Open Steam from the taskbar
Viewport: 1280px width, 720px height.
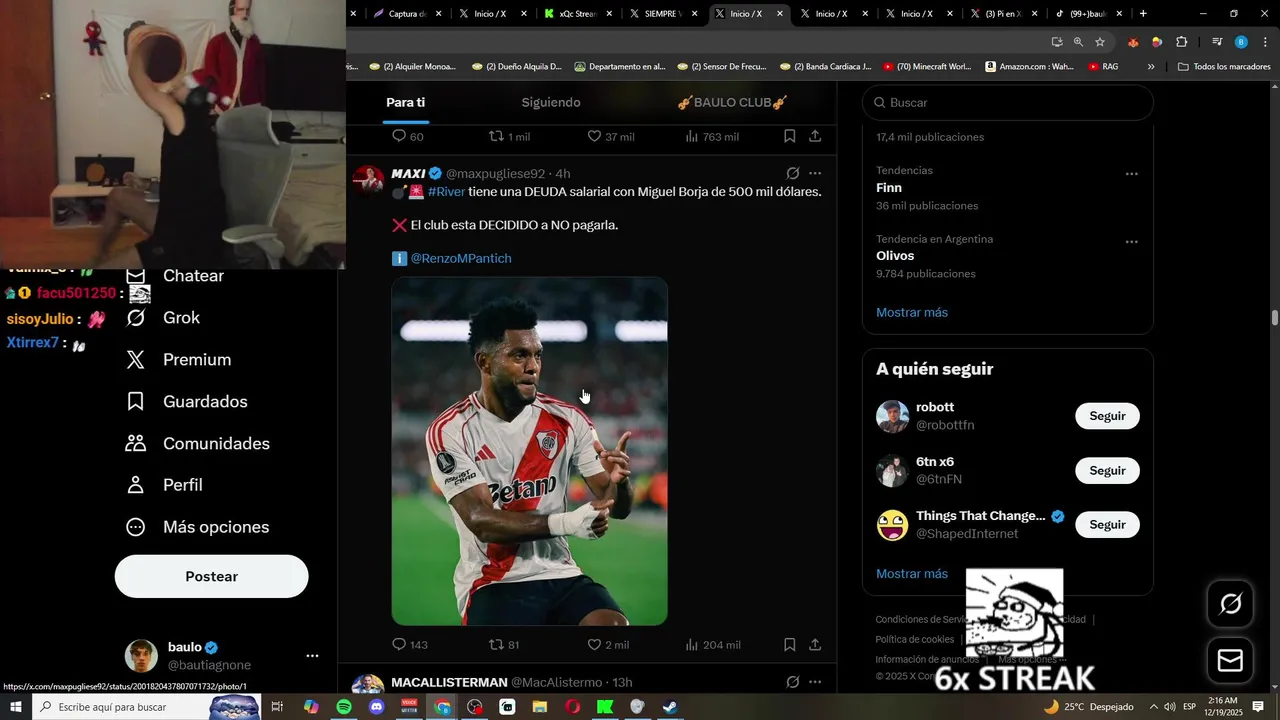pyautogui.click(x=670, y=707)
